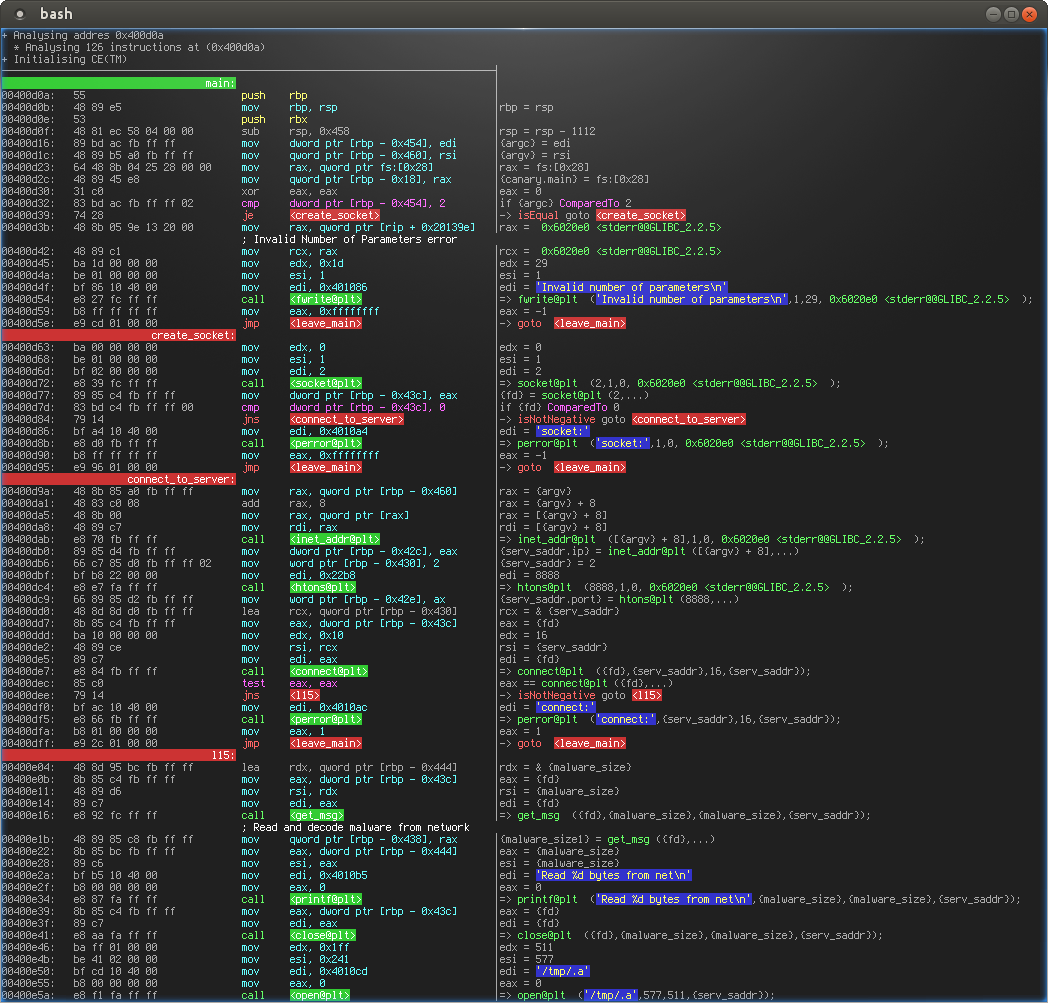The width and height of the screenshot is (1048, 1003).
Task: Click '<perror@plt>' on the 00400d8b row
Action: [x=326, y=444]
